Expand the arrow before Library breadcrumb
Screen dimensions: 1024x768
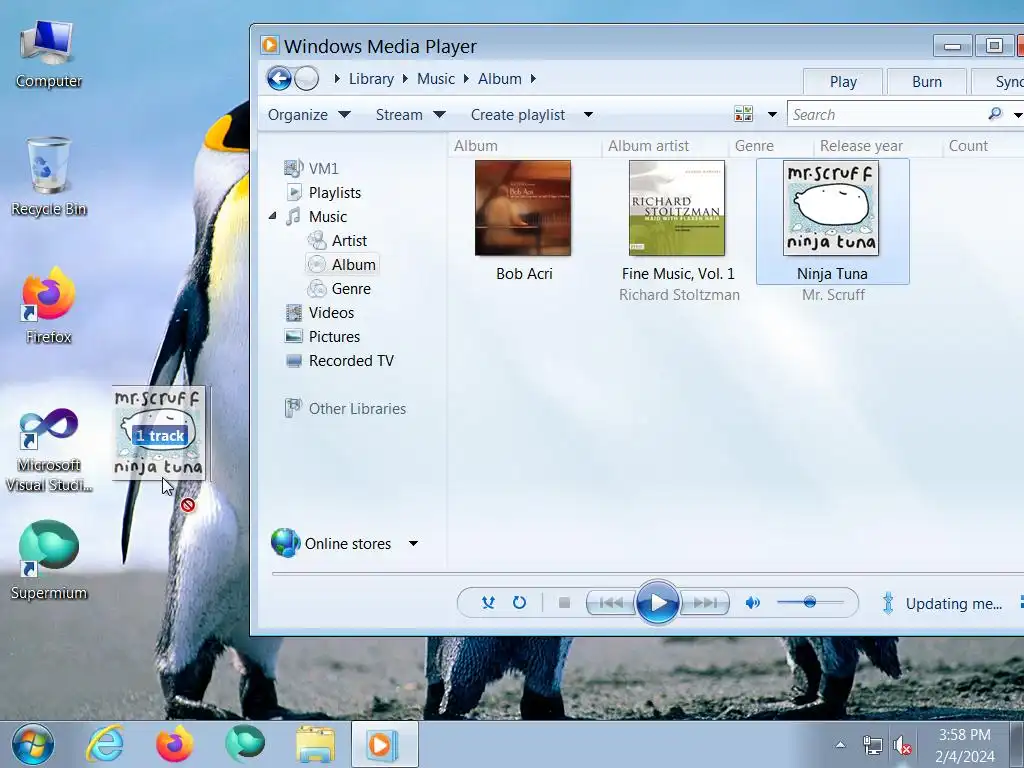click(x=337, y=79)
